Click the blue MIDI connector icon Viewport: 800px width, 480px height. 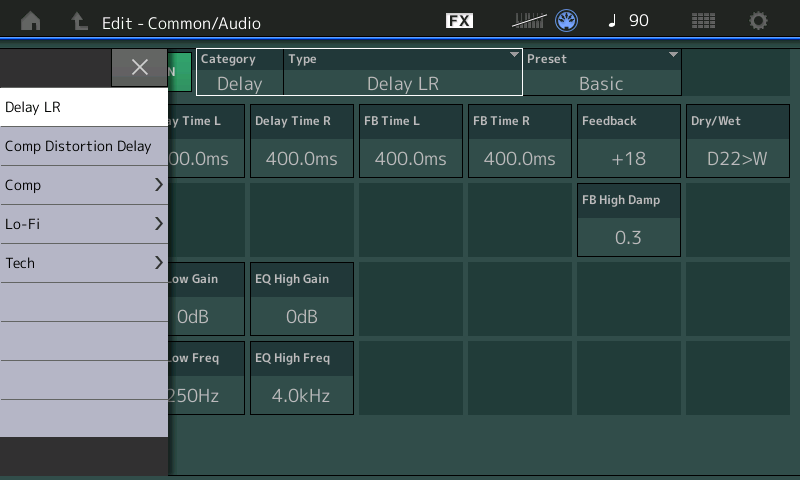[x=567, y=21]
